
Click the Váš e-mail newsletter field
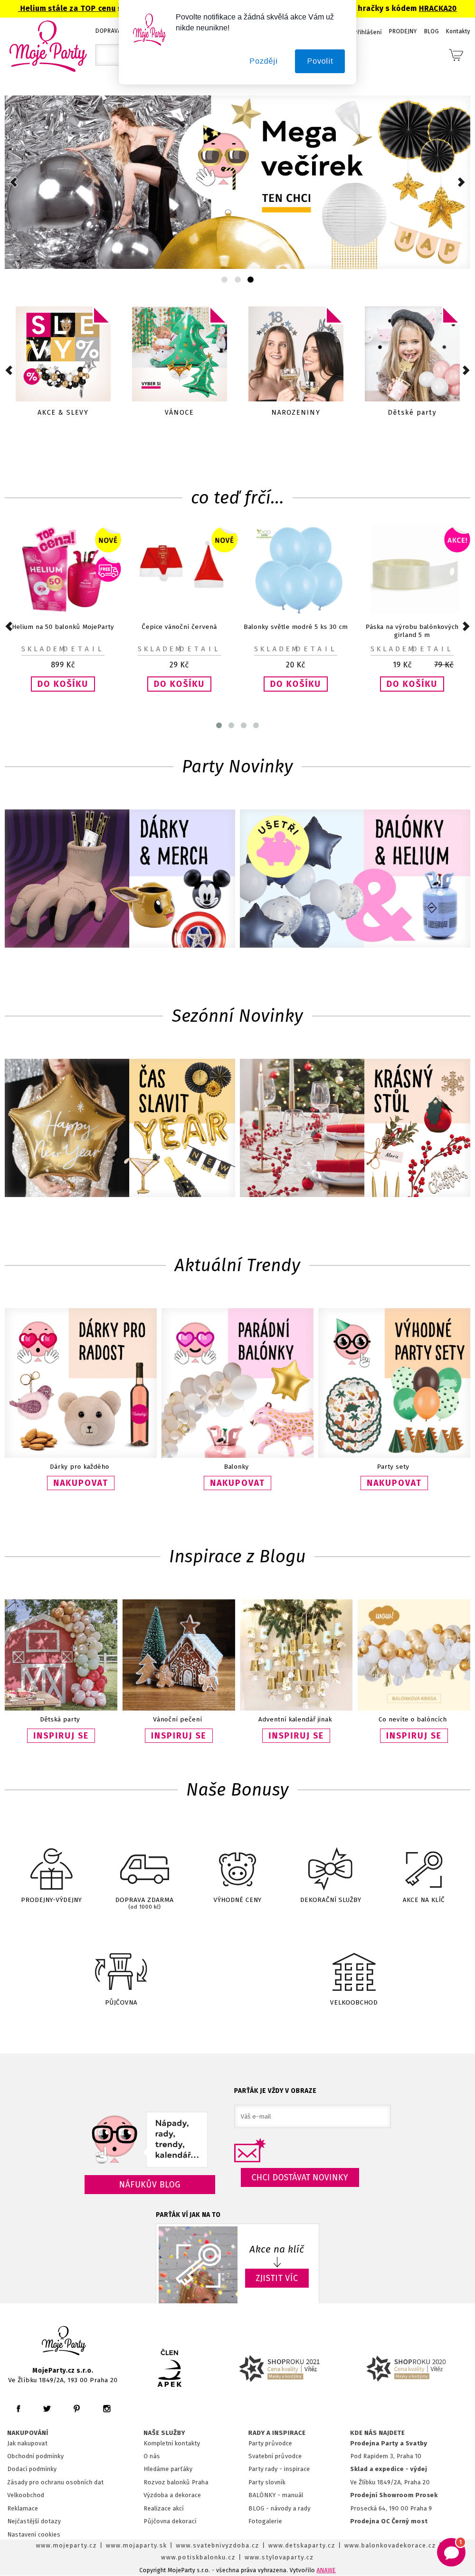312,2116
